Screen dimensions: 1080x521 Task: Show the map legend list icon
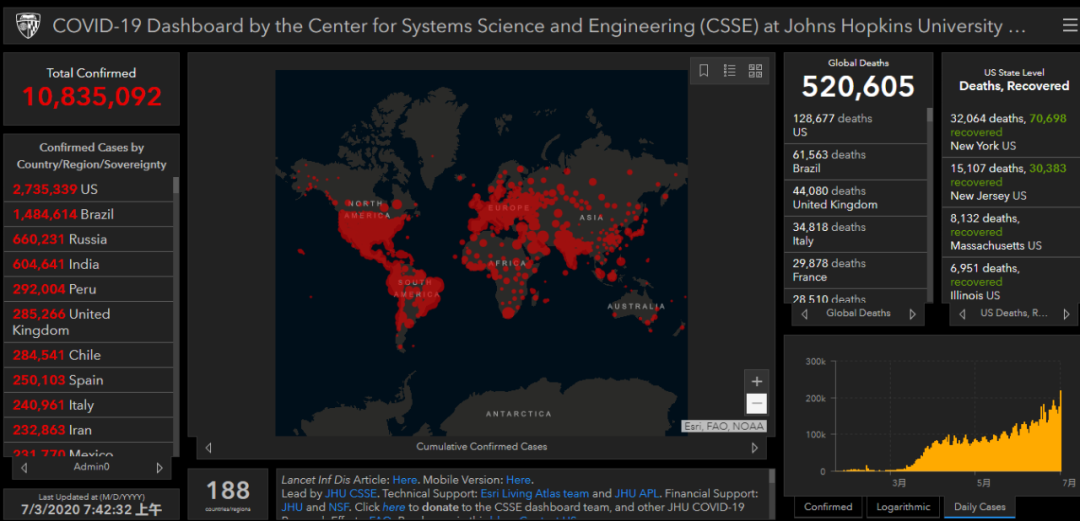(x=730, y=70)
